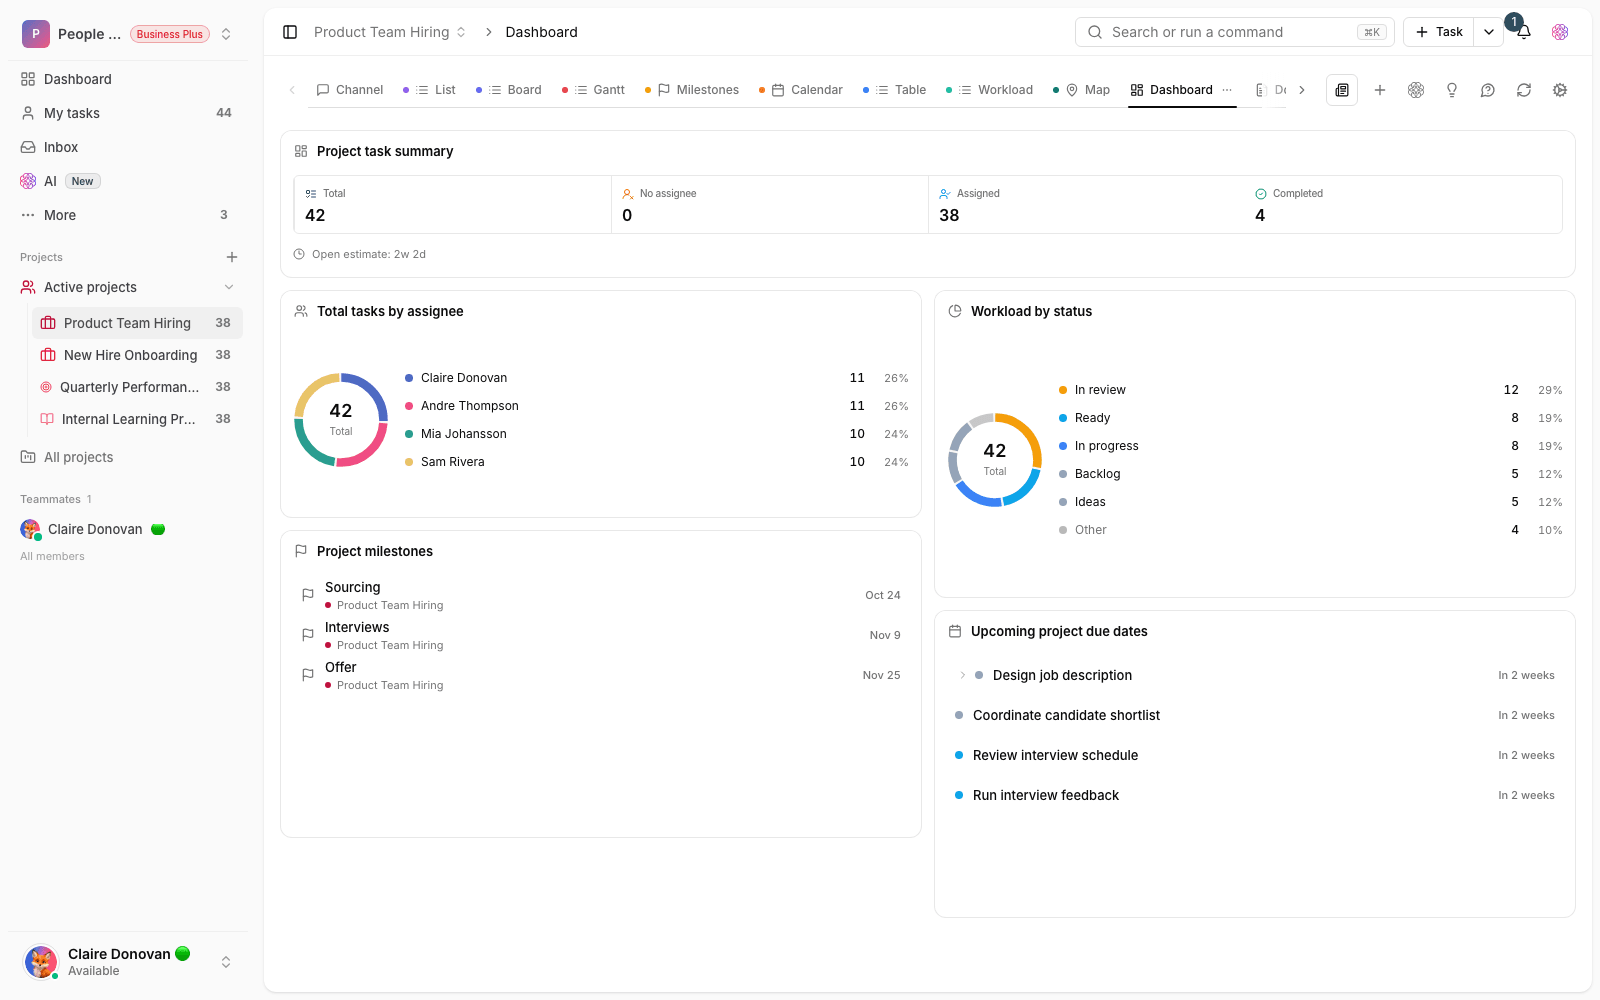Open the lightbulb tips icon
This screenshot has height=1000, width=1600.
pyautogui.click(x=1452, y=90)
